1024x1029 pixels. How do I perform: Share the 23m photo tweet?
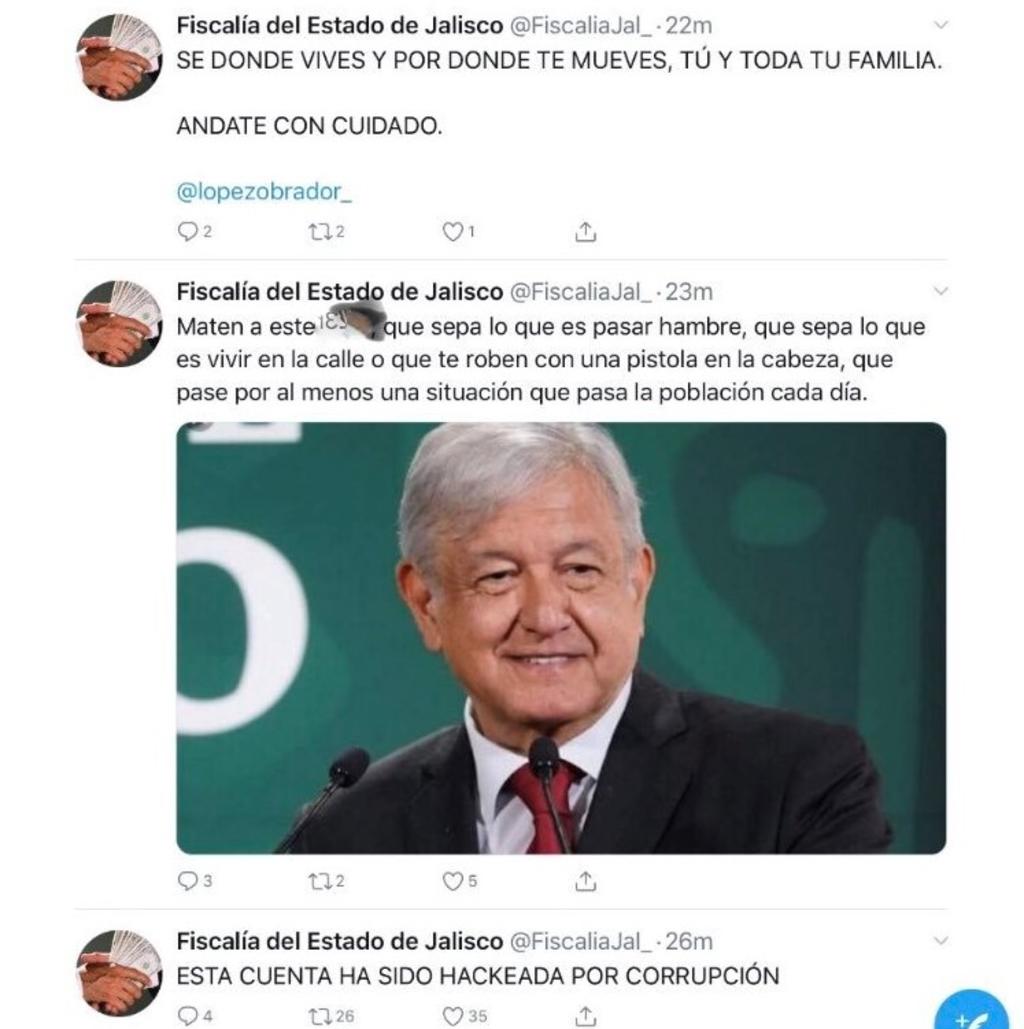[586, 880]
